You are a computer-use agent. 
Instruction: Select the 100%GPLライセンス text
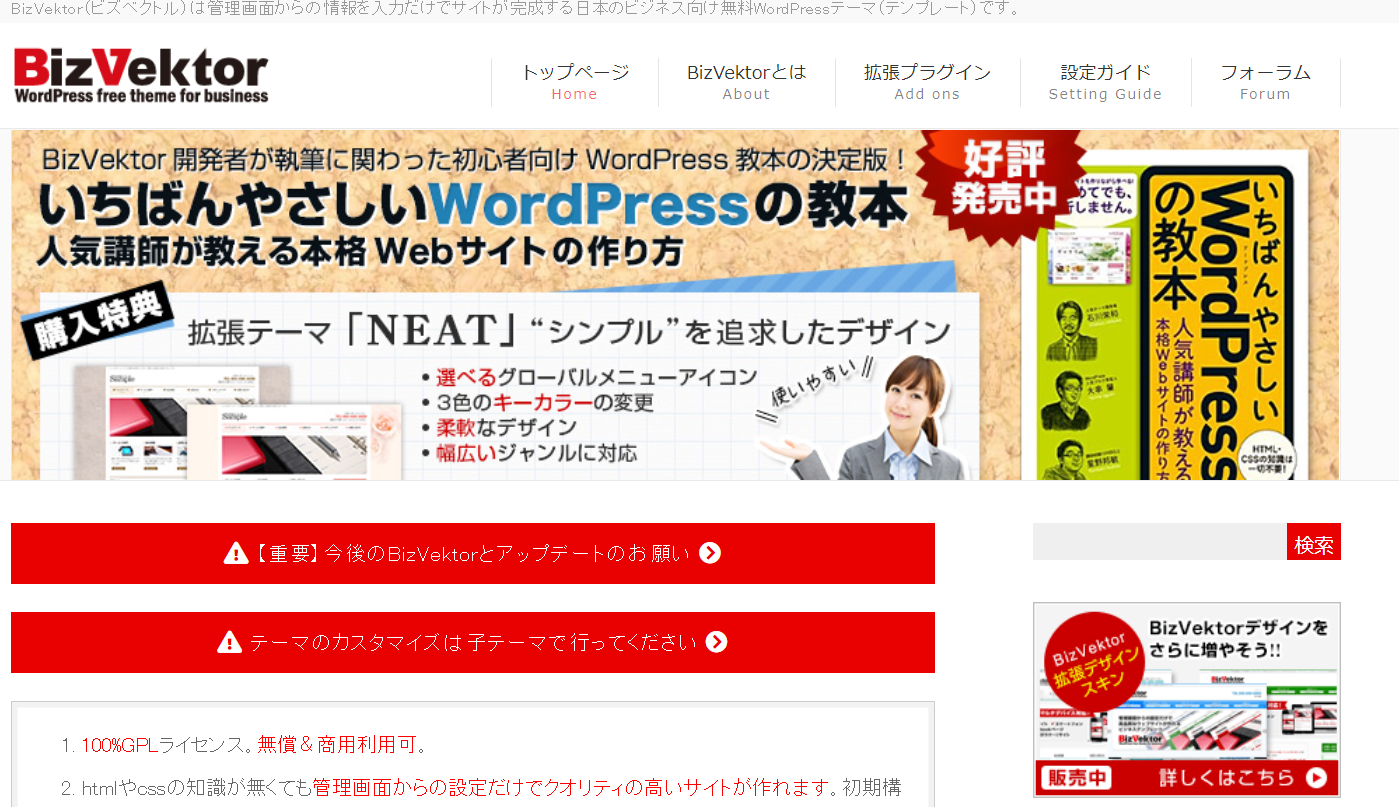coord(161,745)
